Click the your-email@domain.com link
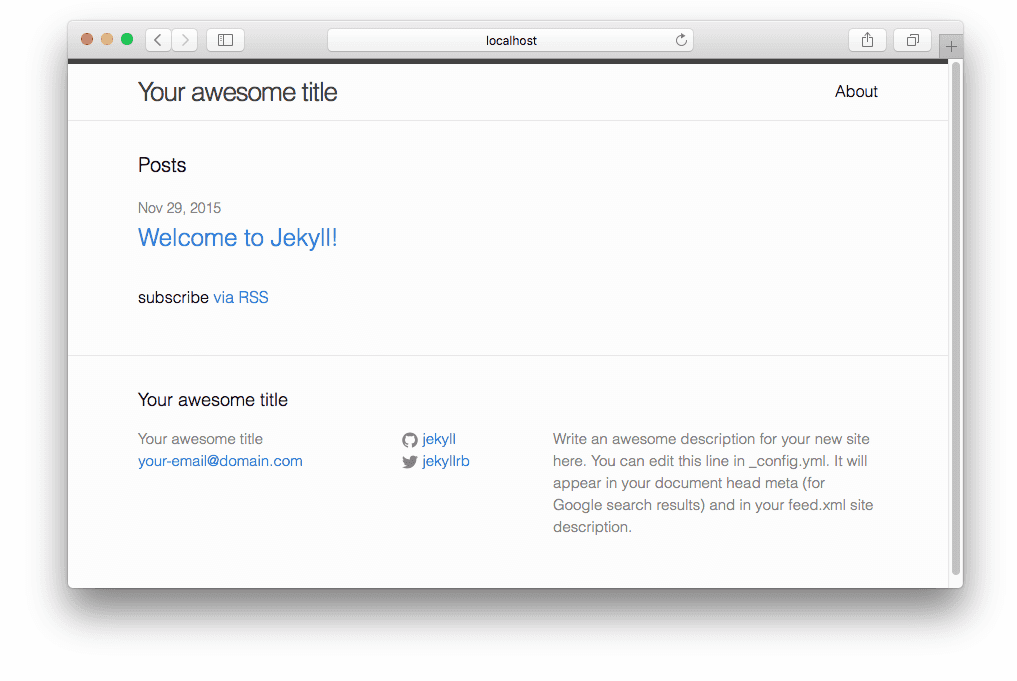1017x681 pixels. point(220,461)
